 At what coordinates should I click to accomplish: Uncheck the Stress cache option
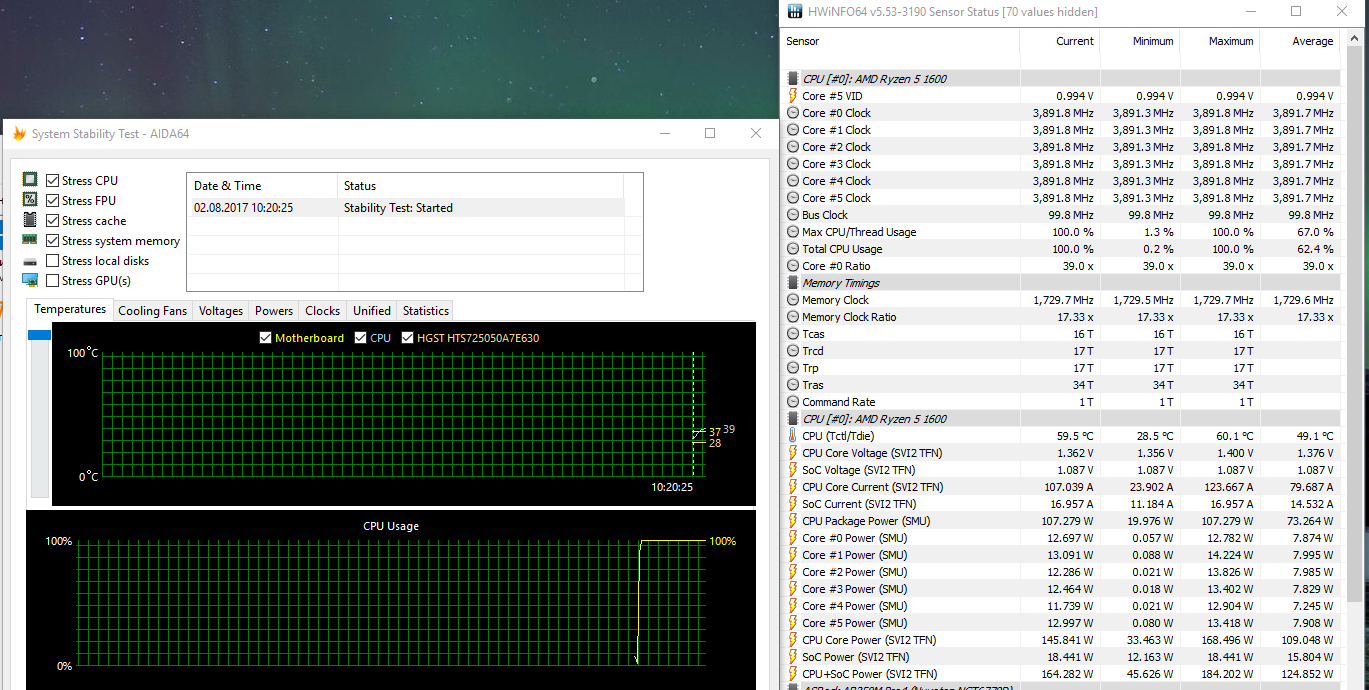[x=53, y=221]
